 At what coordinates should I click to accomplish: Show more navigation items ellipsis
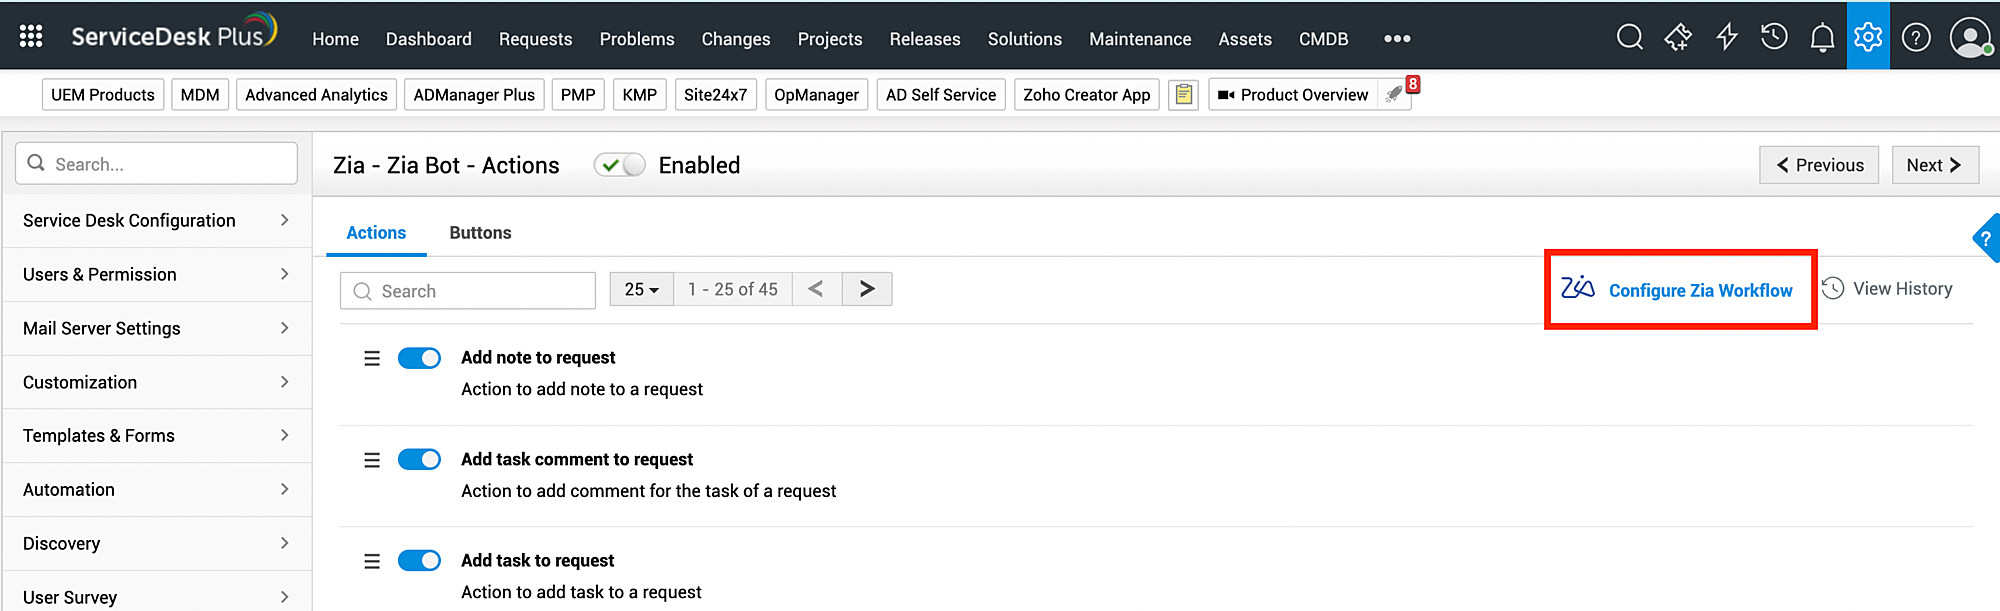[1397, 38]
